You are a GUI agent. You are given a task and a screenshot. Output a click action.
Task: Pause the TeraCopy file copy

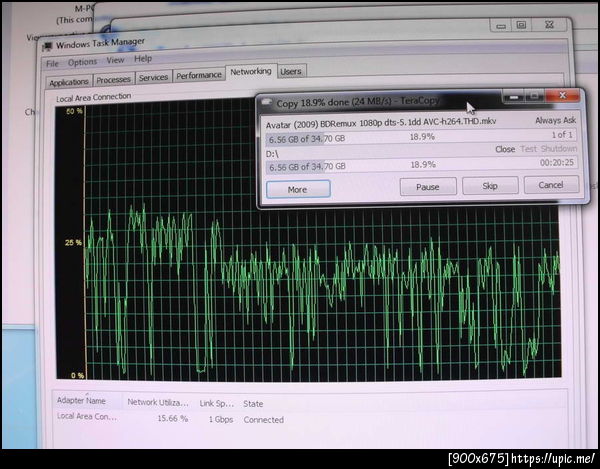point(428,187)
